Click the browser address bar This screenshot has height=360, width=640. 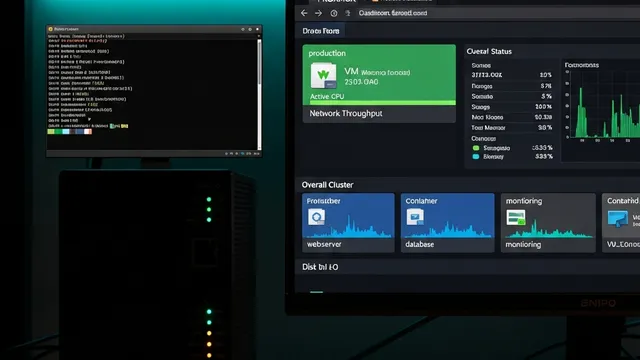(x=498, y=13)
